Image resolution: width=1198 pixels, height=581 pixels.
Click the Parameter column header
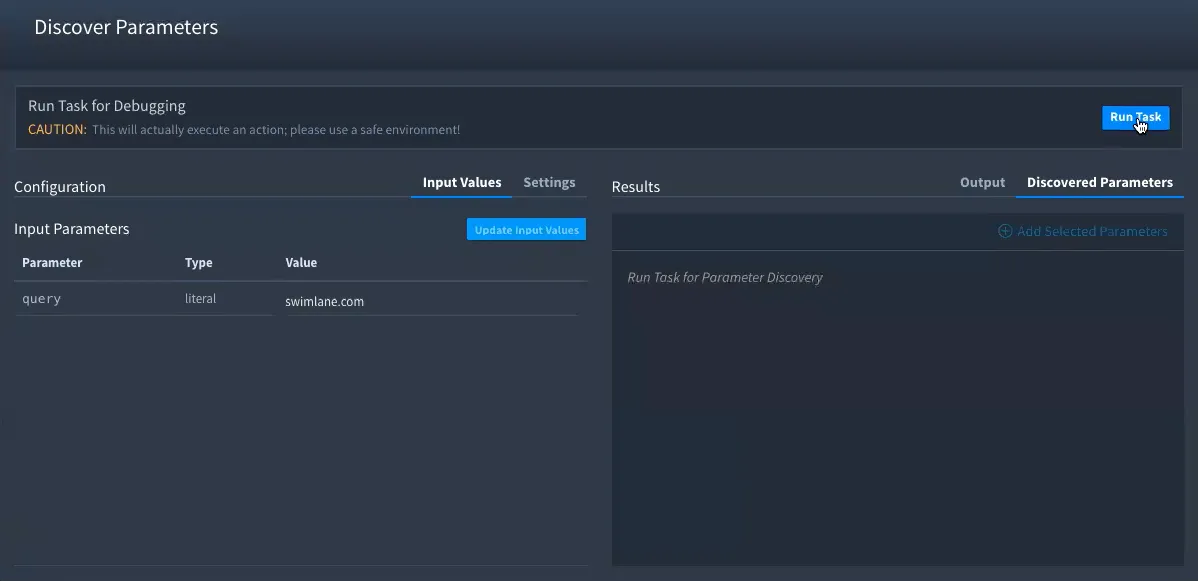point(52,262)
